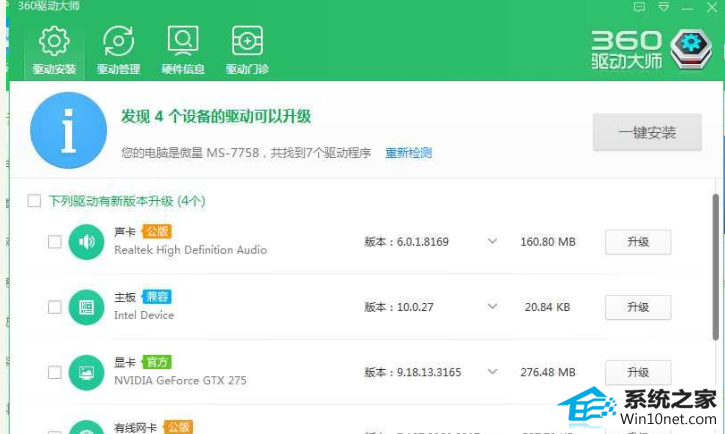Expand version dropdown for 10.0.27
Viewport: 725px width, 434px height.
(x=492, y=306)
